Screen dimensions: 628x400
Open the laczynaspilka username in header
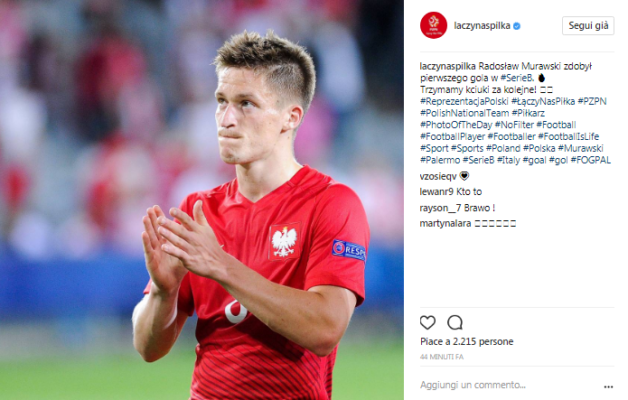[482, 26]
